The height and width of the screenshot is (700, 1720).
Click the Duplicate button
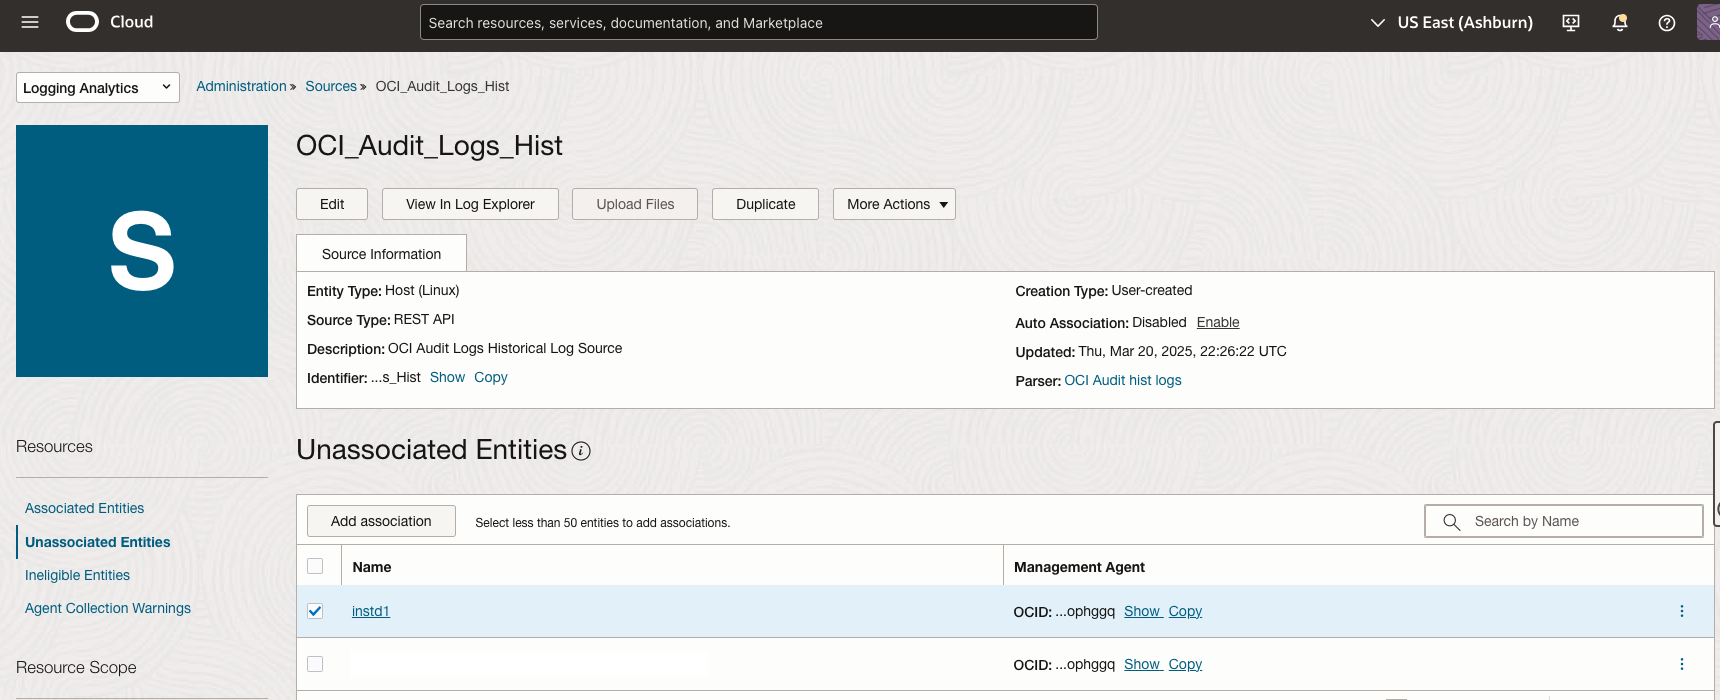coord(765,204)
